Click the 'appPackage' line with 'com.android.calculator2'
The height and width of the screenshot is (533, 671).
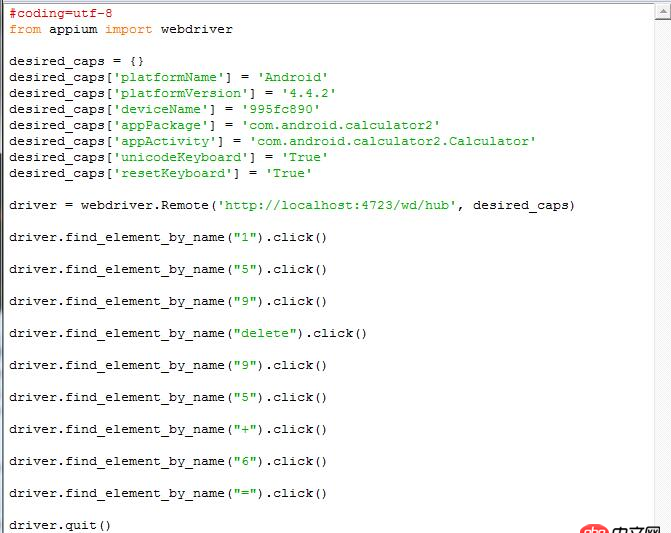(x=225, y=125)
